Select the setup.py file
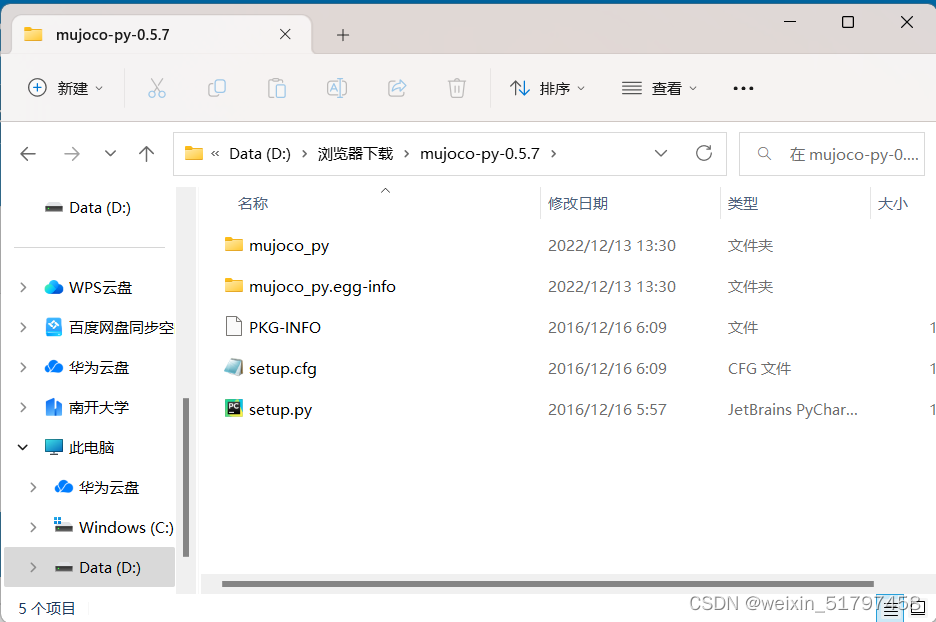This screenshot has width=936, height=622. coord(281,409)
